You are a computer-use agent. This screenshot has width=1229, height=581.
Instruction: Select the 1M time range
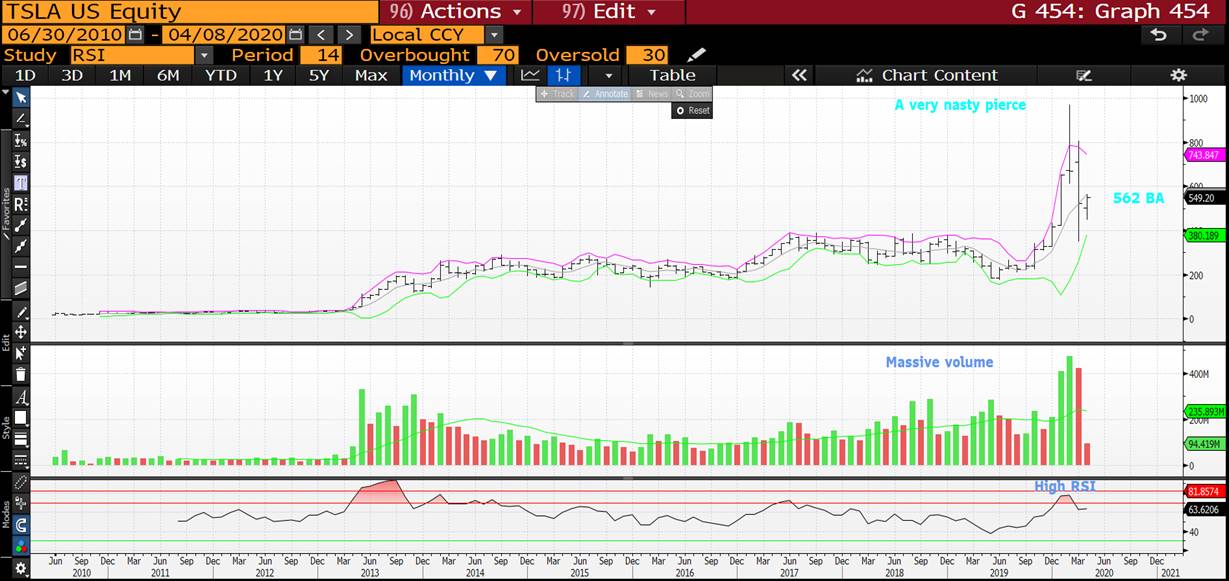tap(120, 75)
